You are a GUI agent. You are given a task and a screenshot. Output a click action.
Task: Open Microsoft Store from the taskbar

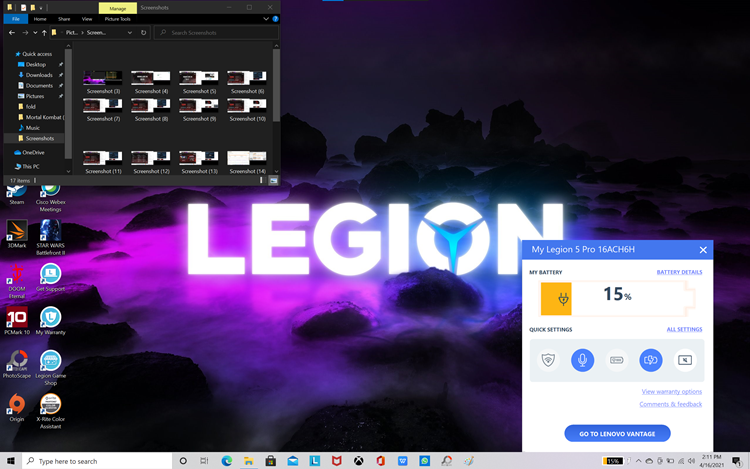pyautogui.click(x=271, y=461)
